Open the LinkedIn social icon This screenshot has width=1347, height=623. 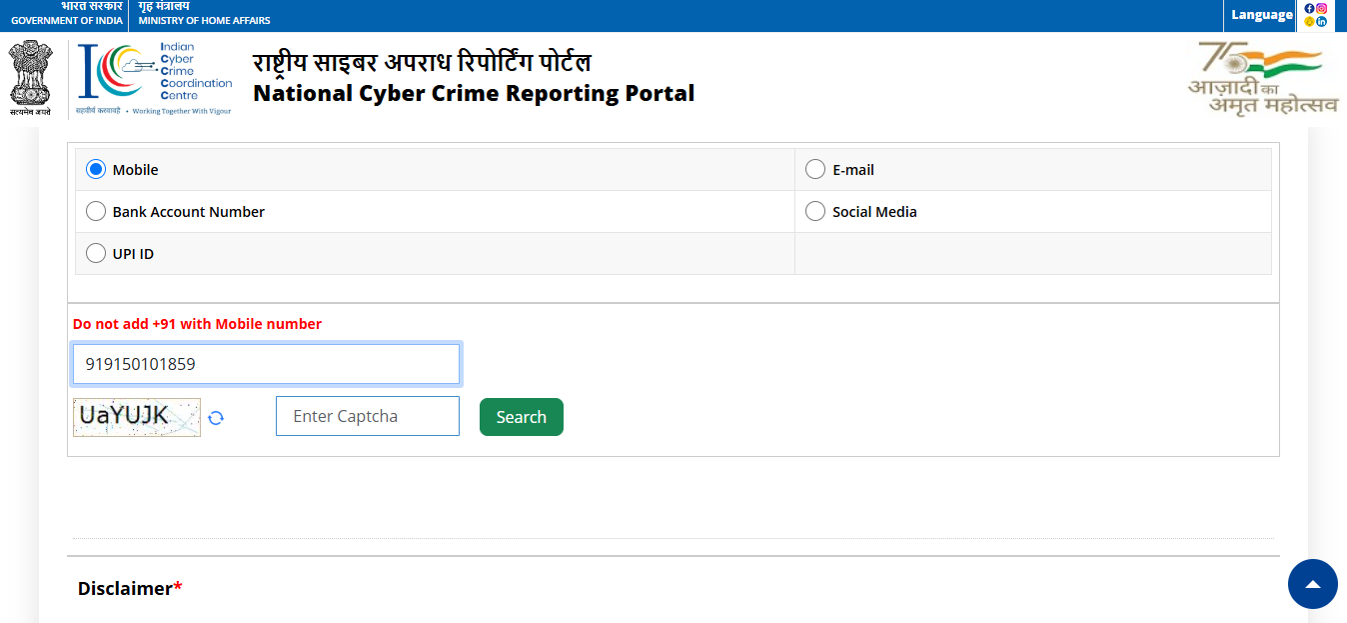pos(1322,21)
